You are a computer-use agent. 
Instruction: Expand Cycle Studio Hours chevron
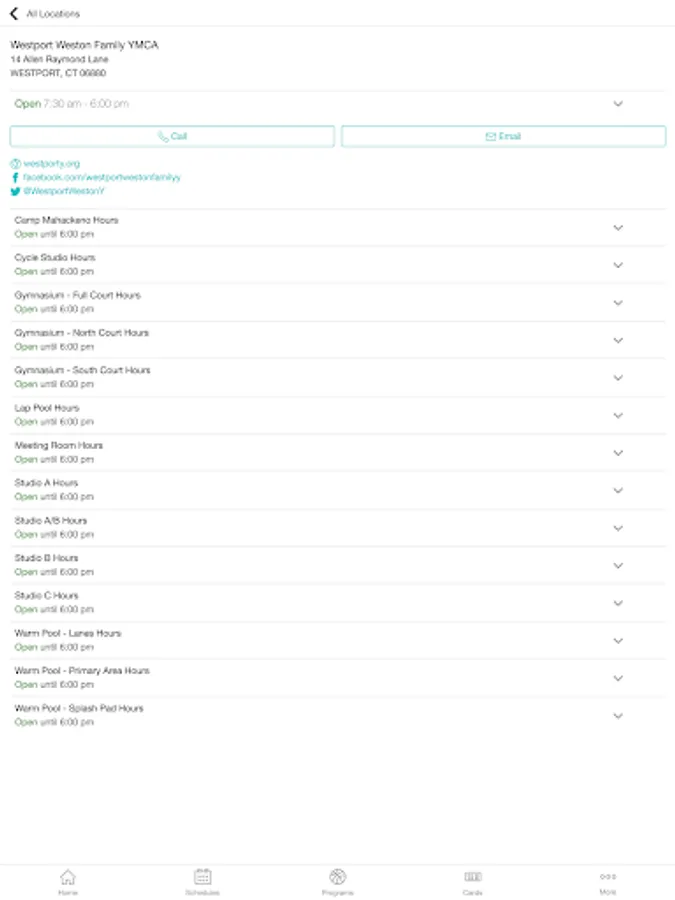click(x=618, y=265)
